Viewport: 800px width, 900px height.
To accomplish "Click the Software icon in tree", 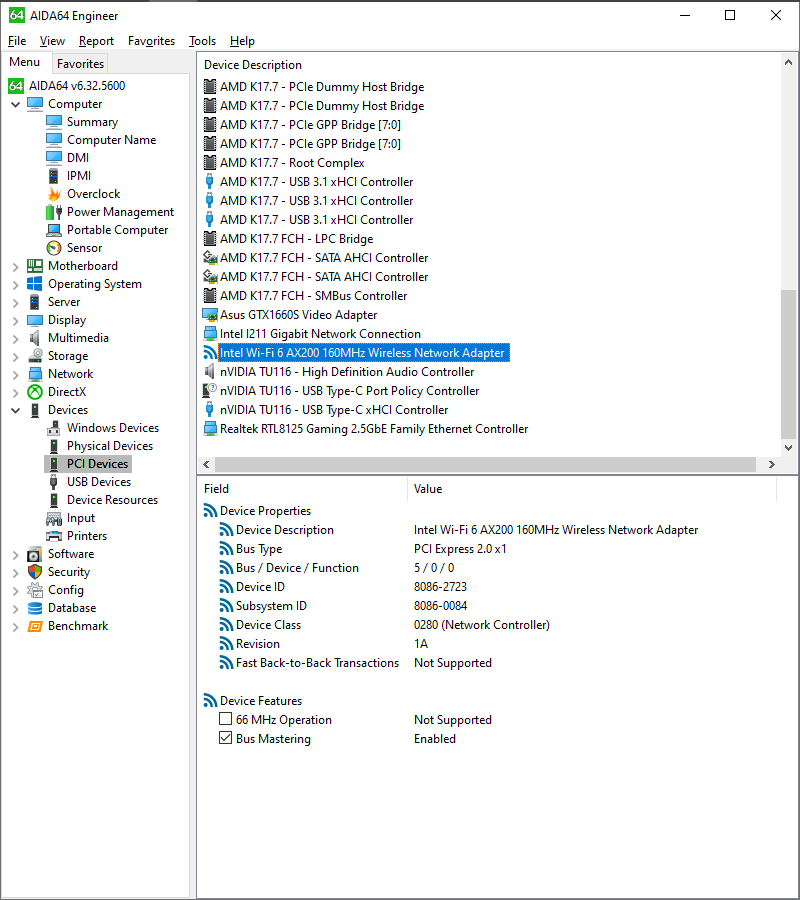I will pos(35,554).
